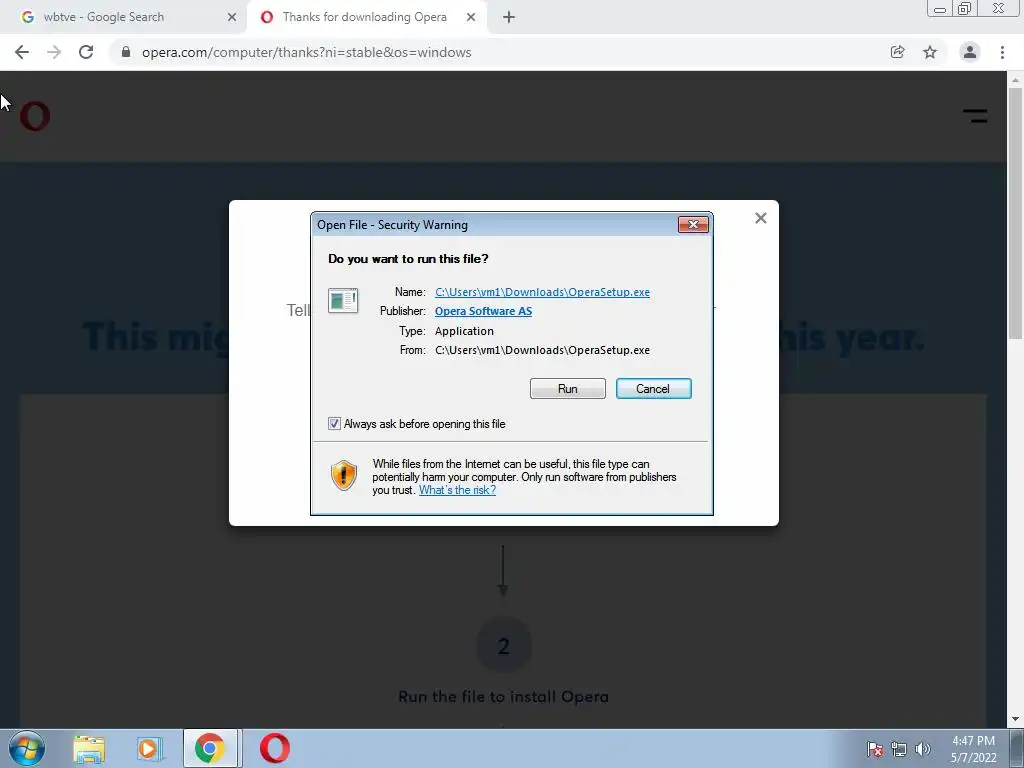Close the Thanks for downloading Opera tab
Screen dimensions: 1024x768
tap(471, 17)
